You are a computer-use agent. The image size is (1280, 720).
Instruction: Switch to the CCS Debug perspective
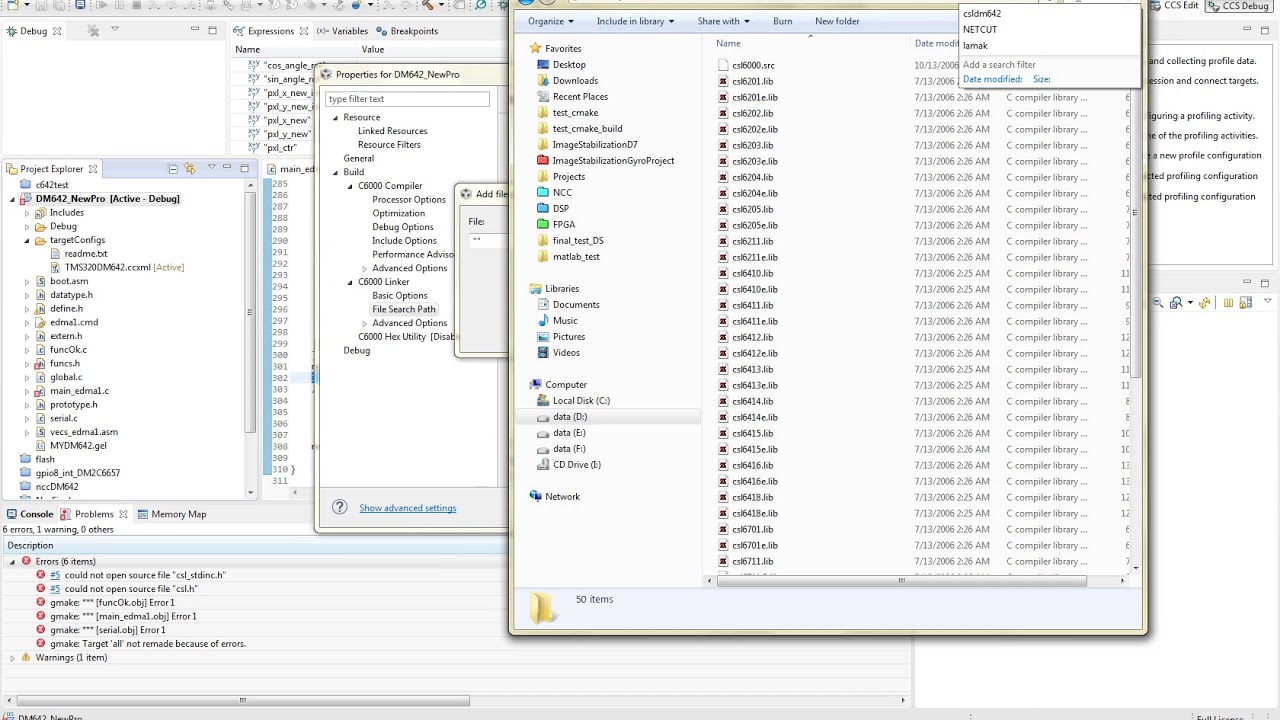(1240, 6)
